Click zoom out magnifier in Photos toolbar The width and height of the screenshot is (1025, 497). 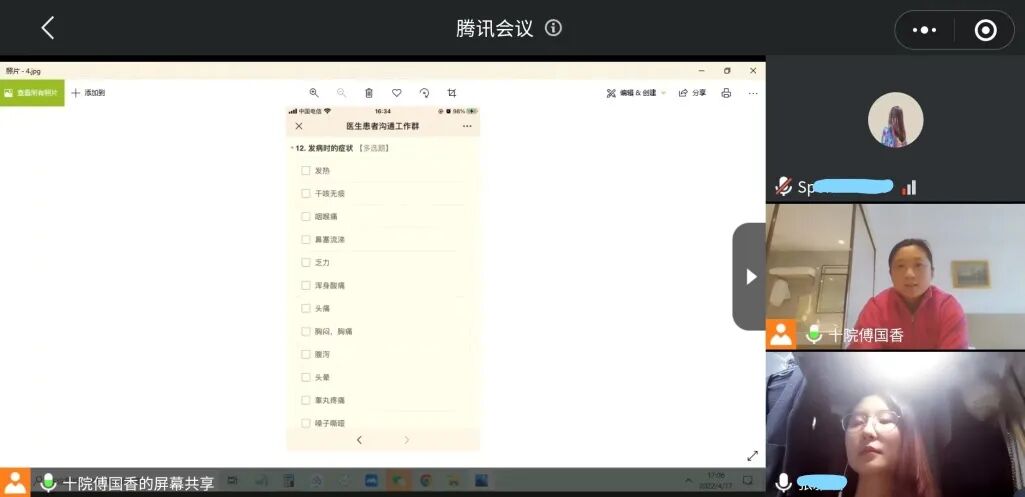(x=341, y=93)
